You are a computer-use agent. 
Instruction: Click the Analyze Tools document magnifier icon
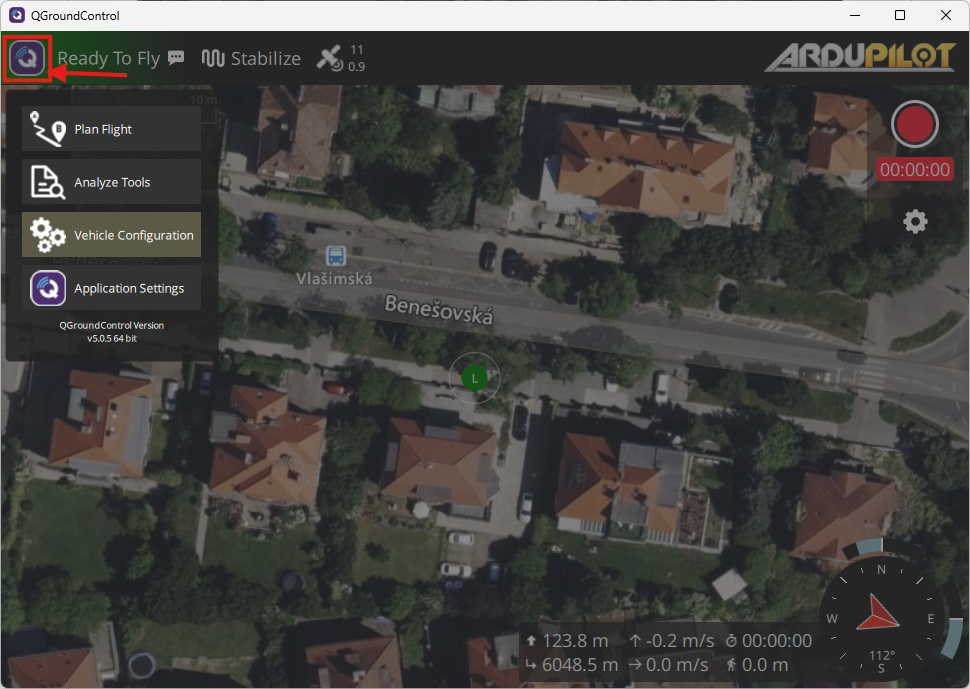coord(47,182)
